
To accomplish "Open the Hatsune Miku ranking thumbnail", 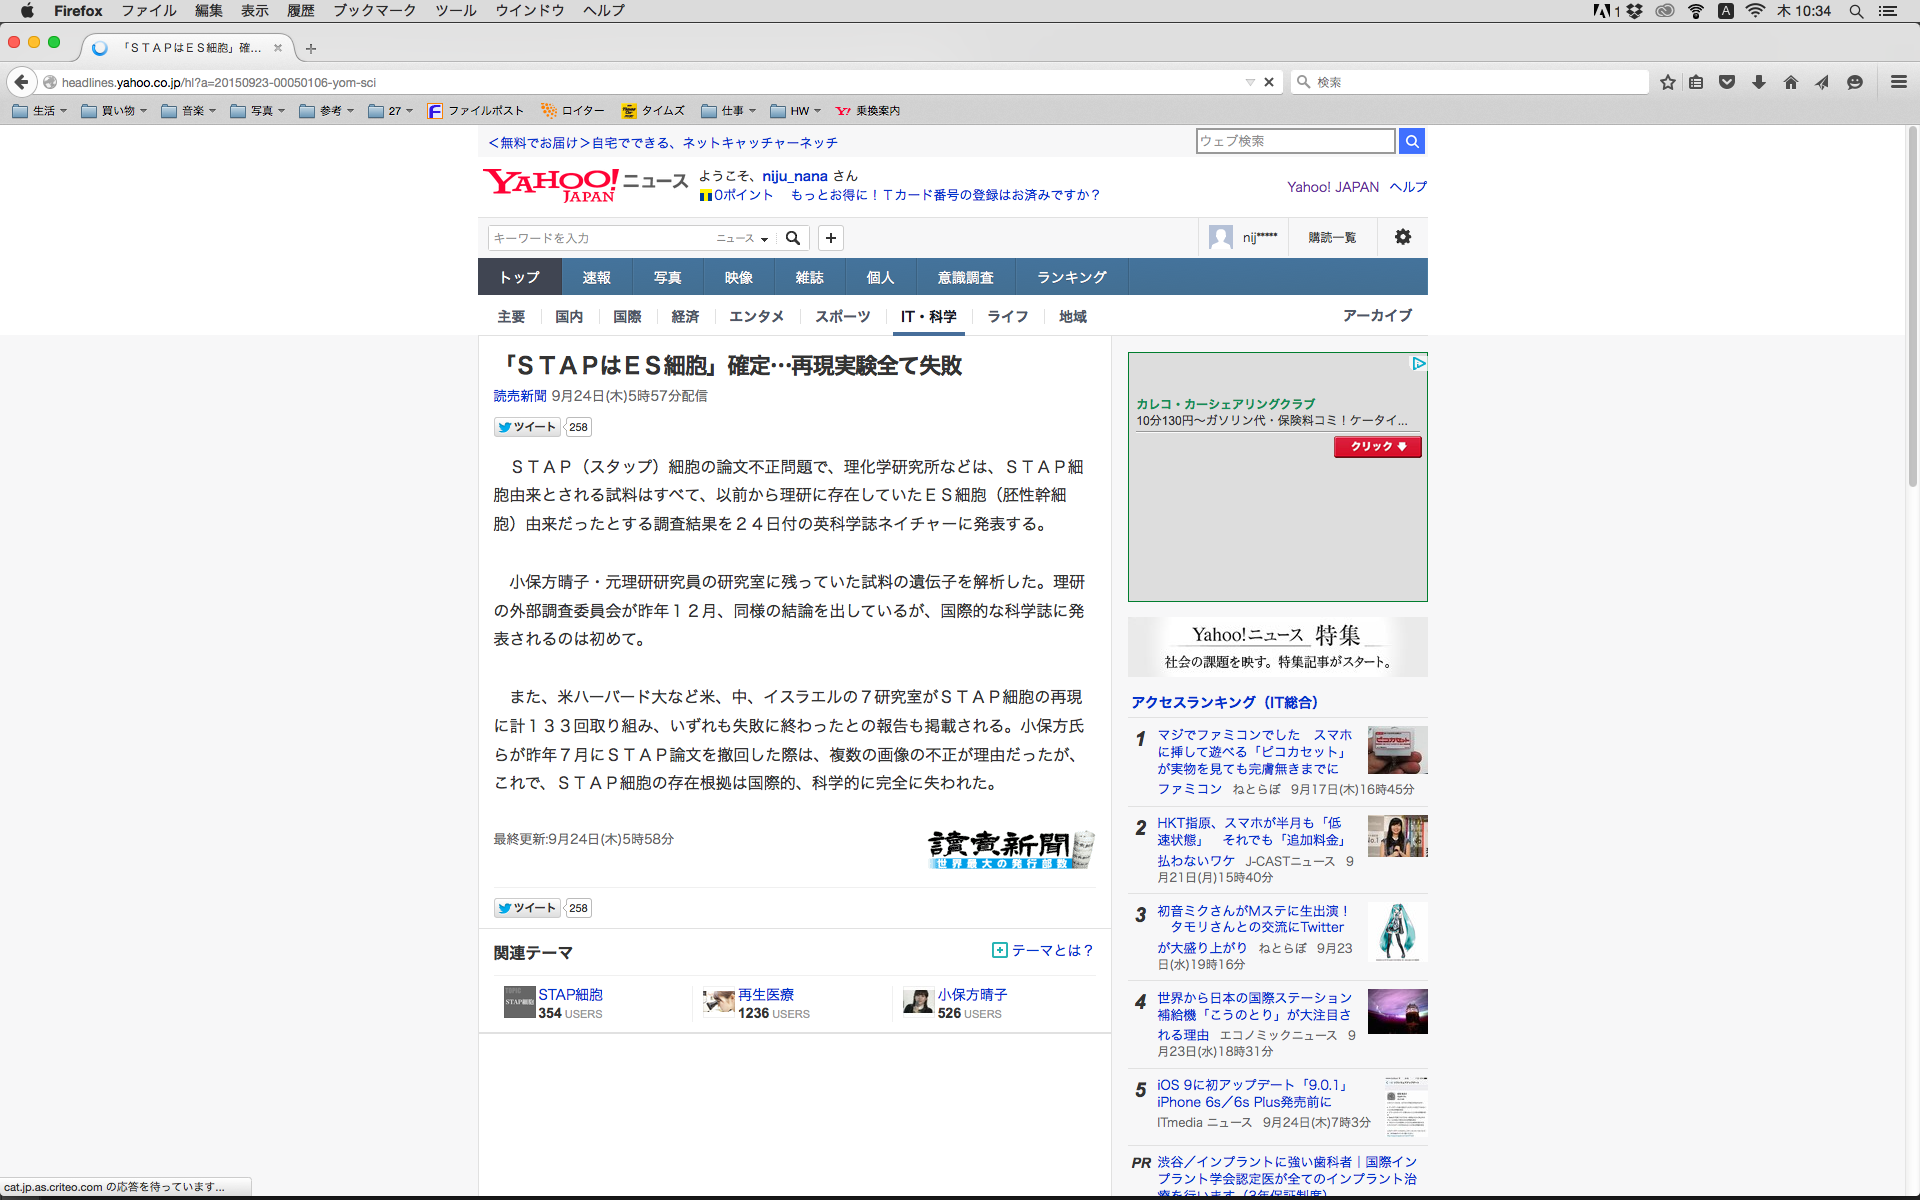I will [1397, 931].
